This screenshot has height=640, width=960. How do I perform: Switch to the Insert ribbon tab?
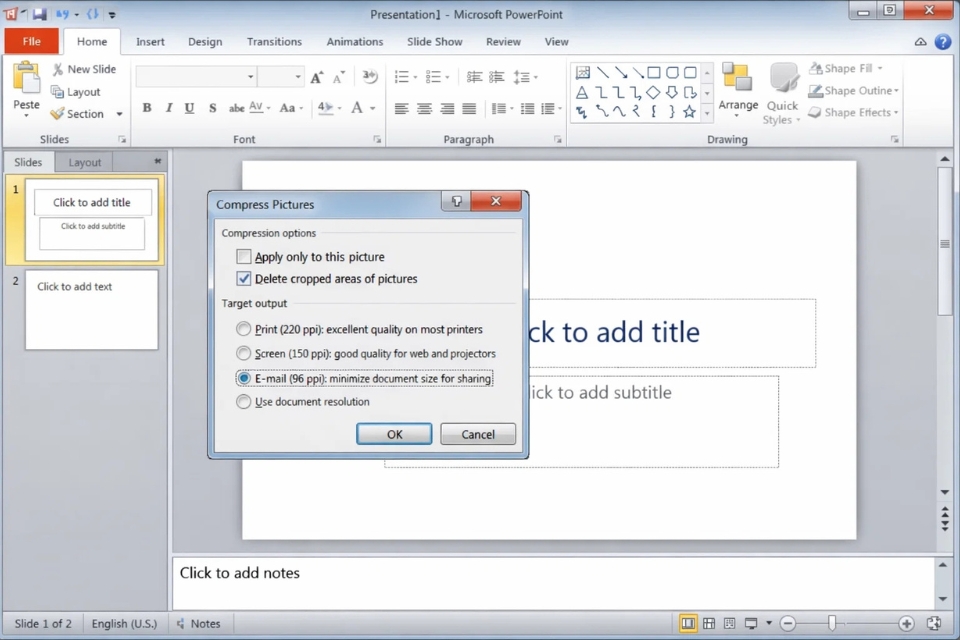[150, 41]
